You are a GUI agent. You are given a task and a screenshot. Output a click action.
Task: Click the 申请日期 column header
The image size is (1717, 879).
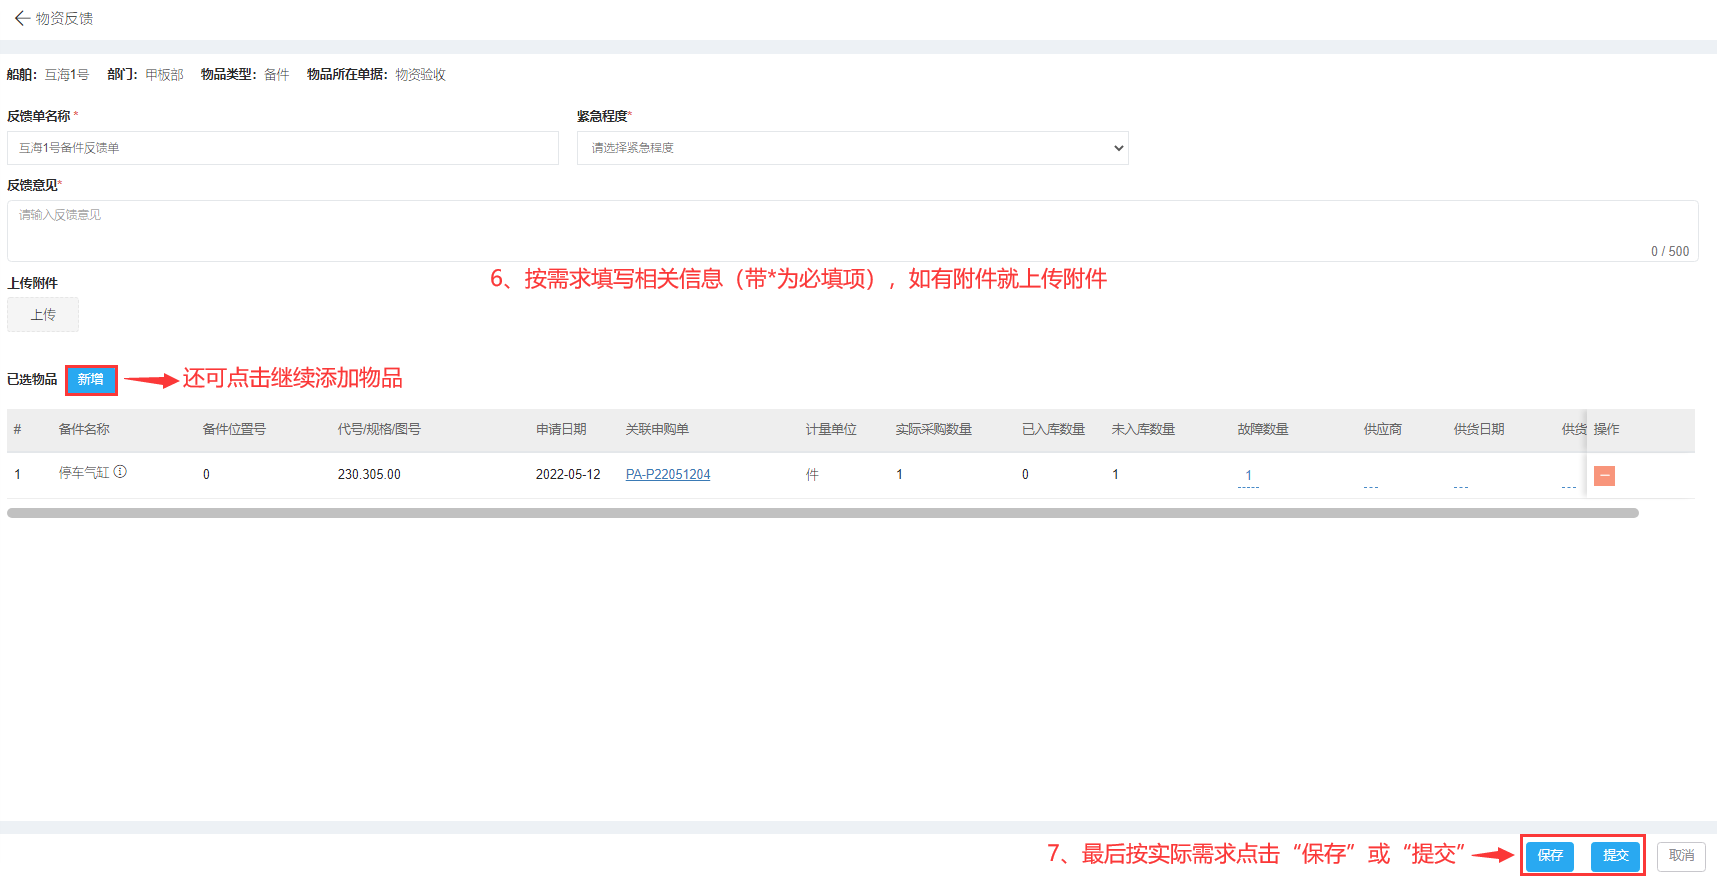561,430
